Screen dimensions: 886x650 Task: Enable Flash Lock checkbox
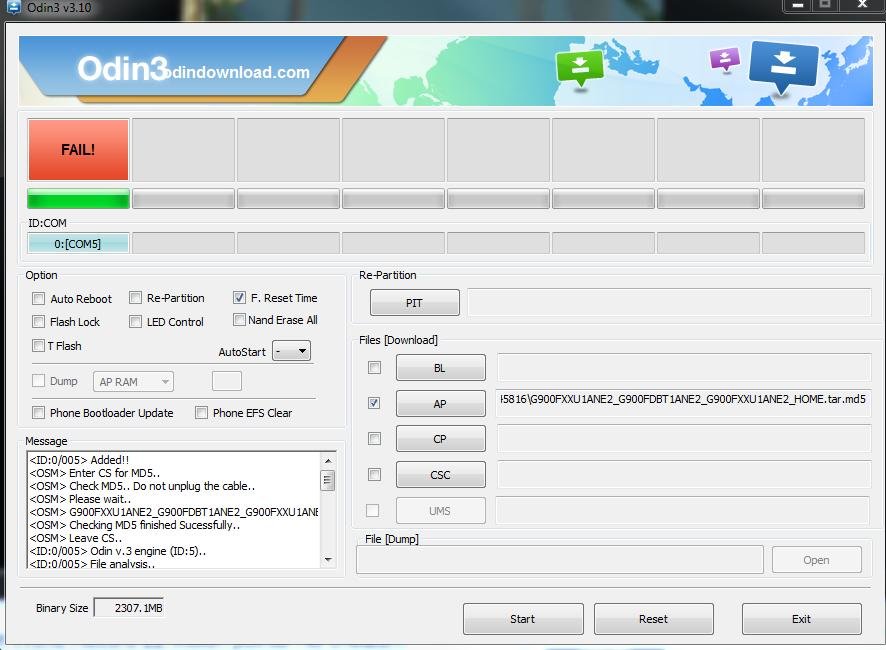(x=38, y=322)
